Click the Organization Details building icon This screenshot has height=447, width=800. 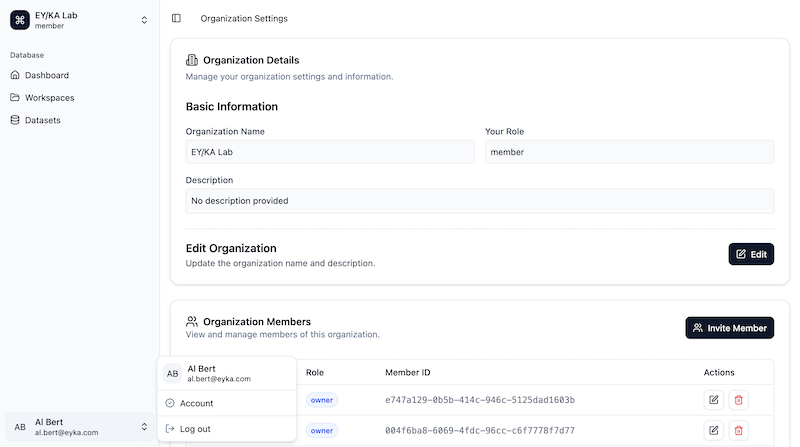[x=192, y=60]
